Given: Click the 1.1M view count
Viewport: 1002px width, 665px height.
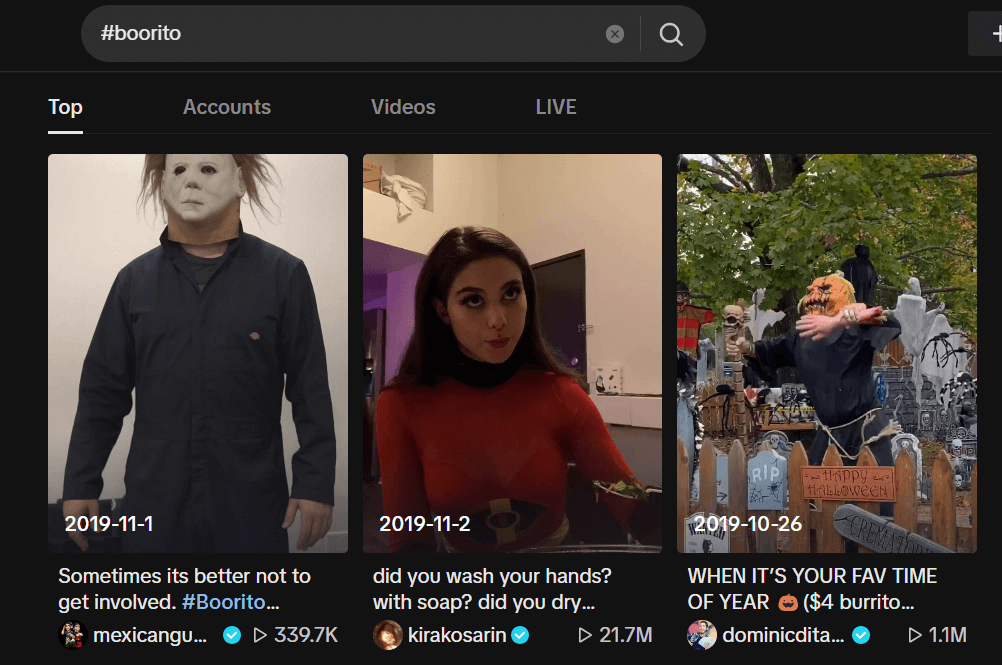Looking at the screenshot, I should 948,635.
